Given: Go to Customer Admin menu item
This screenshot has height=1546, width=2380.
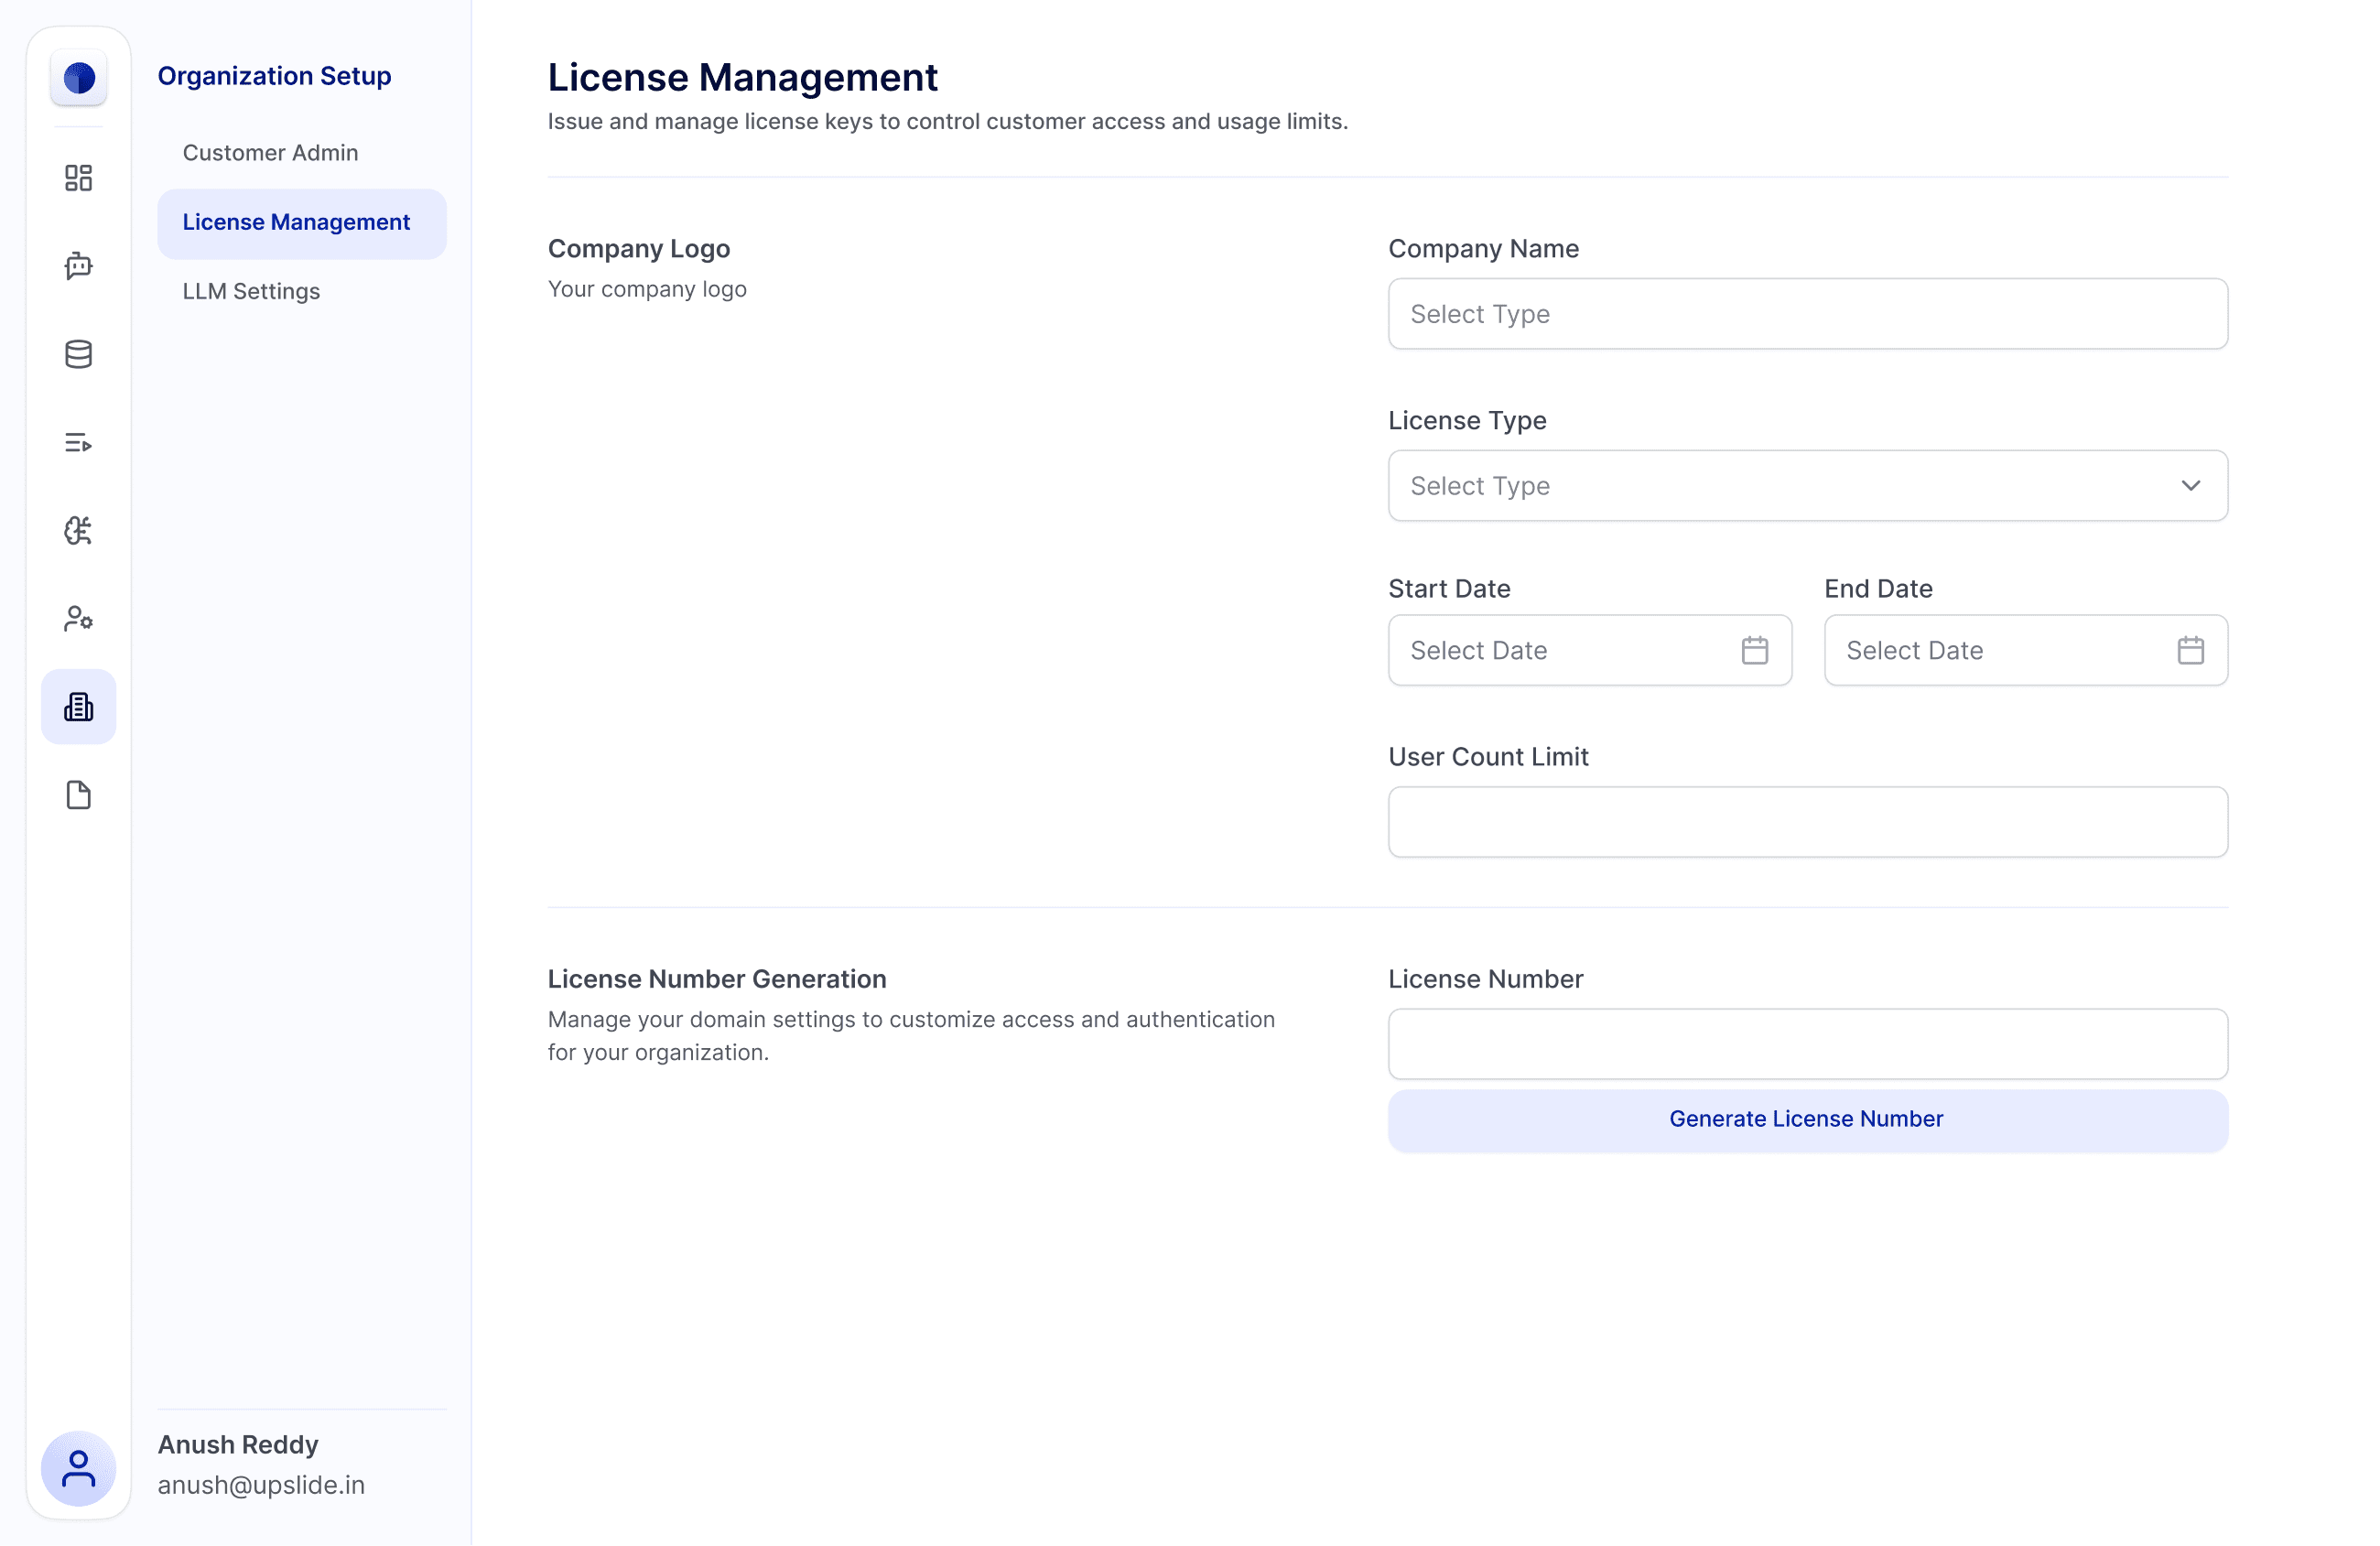Looking at the screenshot, I should [270, 153].
